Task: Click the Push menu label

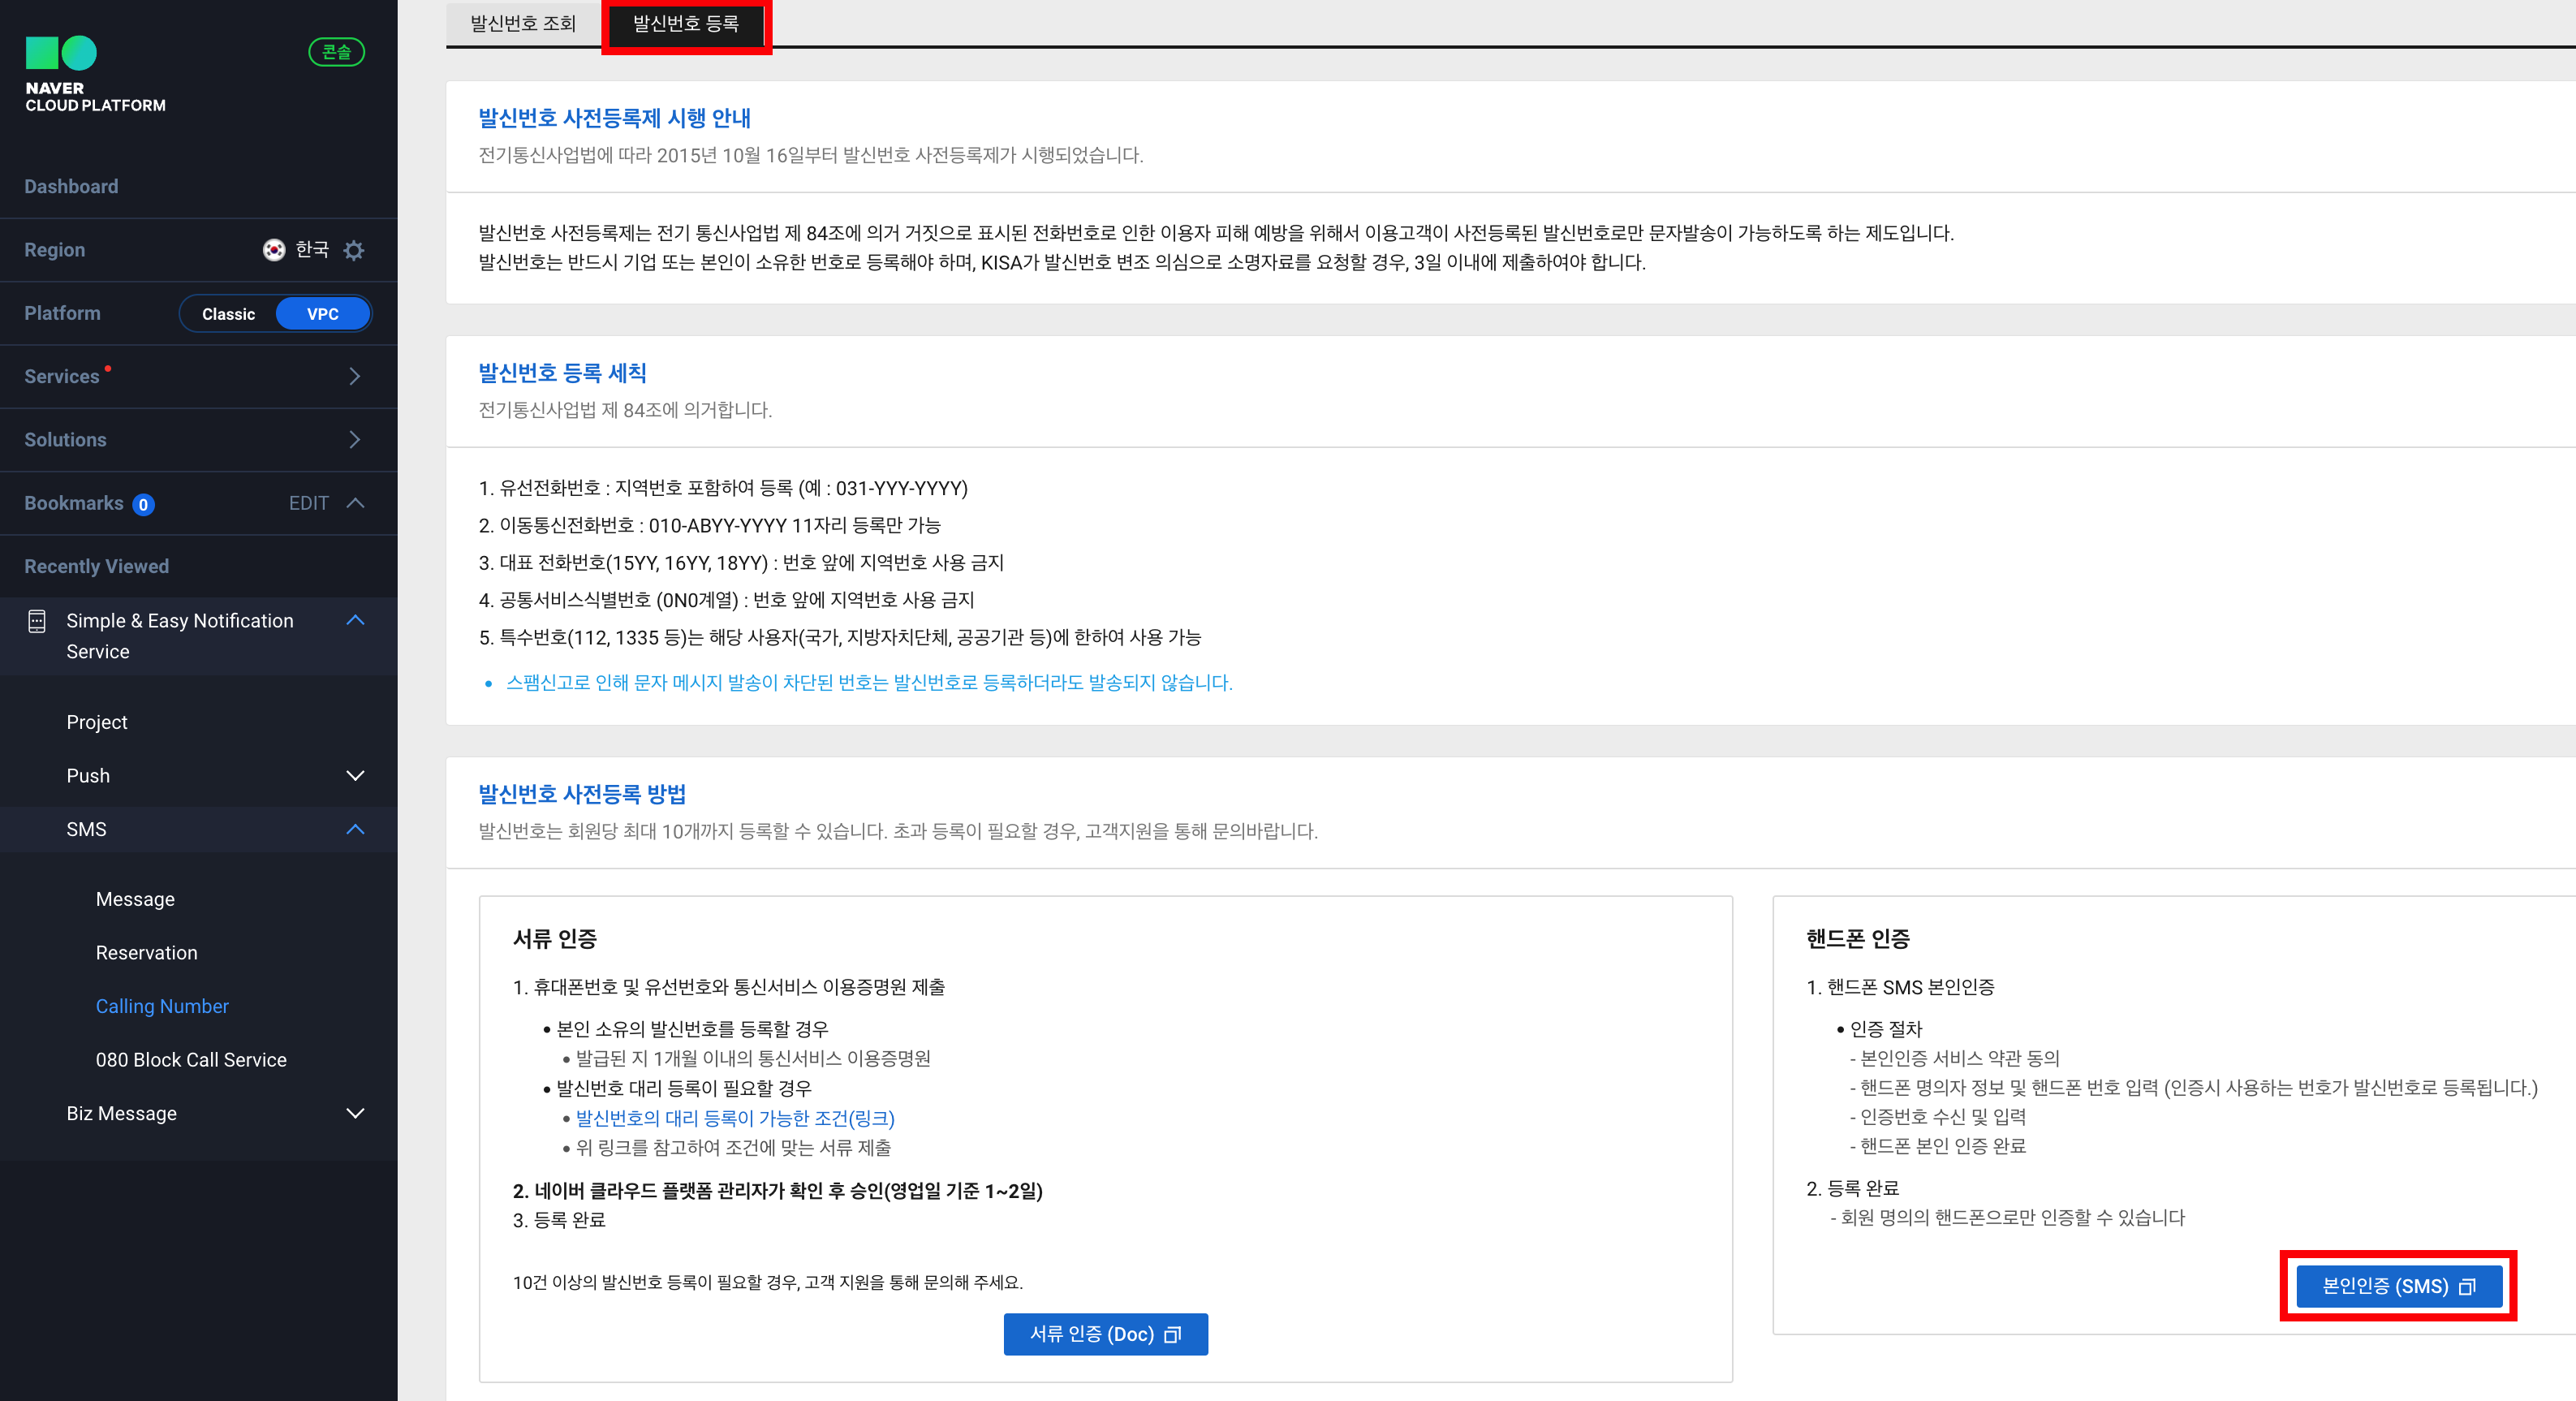Action: (x=88, y=776)
